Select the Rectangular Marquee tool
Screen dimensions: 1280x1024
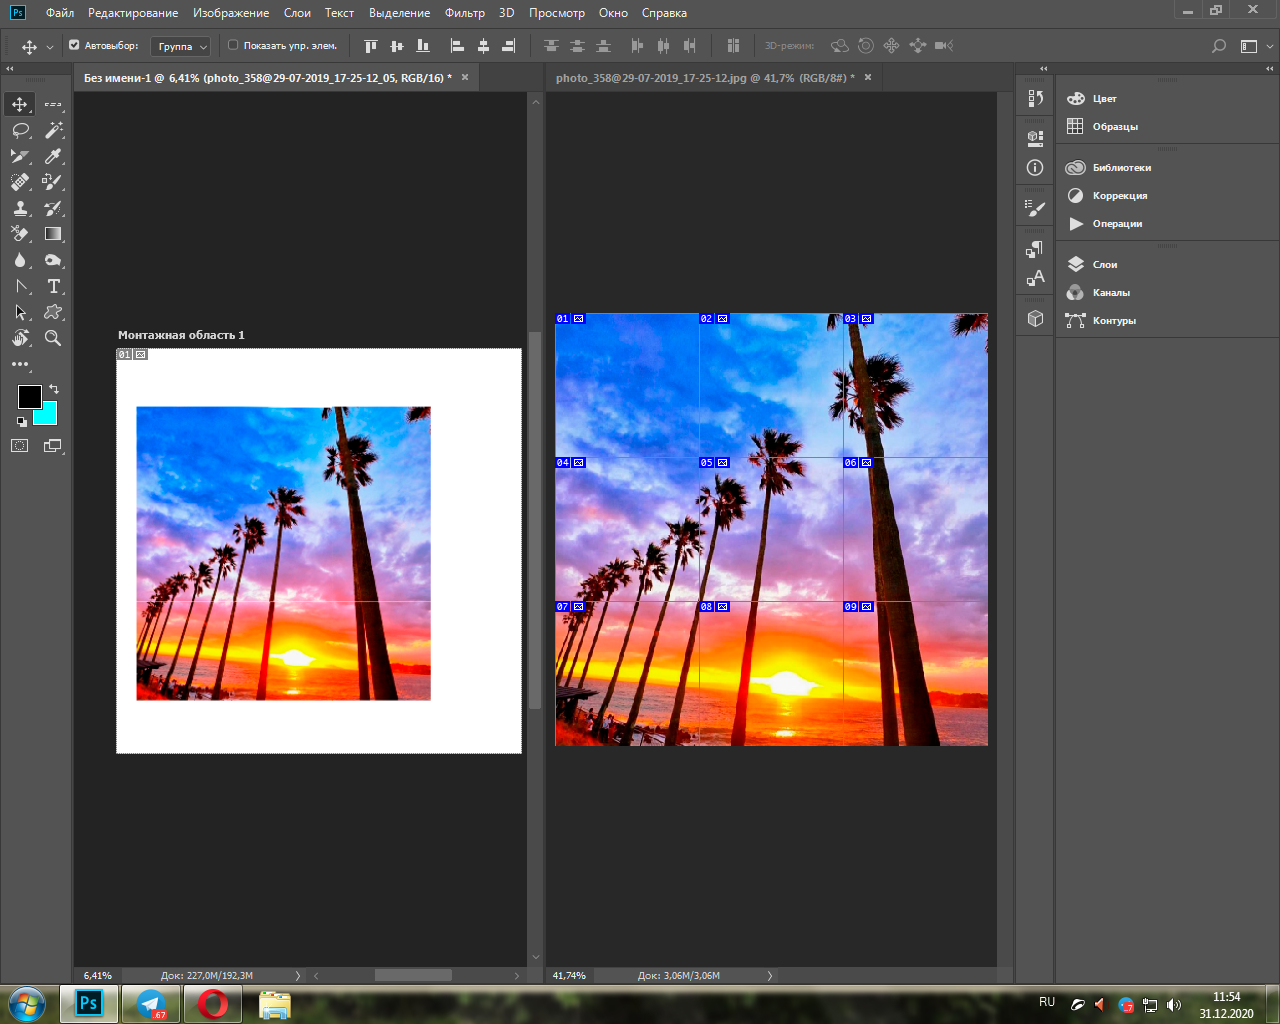[53, 104]
